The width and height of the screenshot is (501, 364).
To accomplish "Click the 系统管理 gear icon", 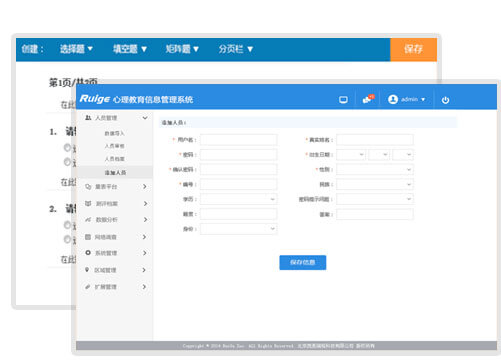I will coord(88,253).
